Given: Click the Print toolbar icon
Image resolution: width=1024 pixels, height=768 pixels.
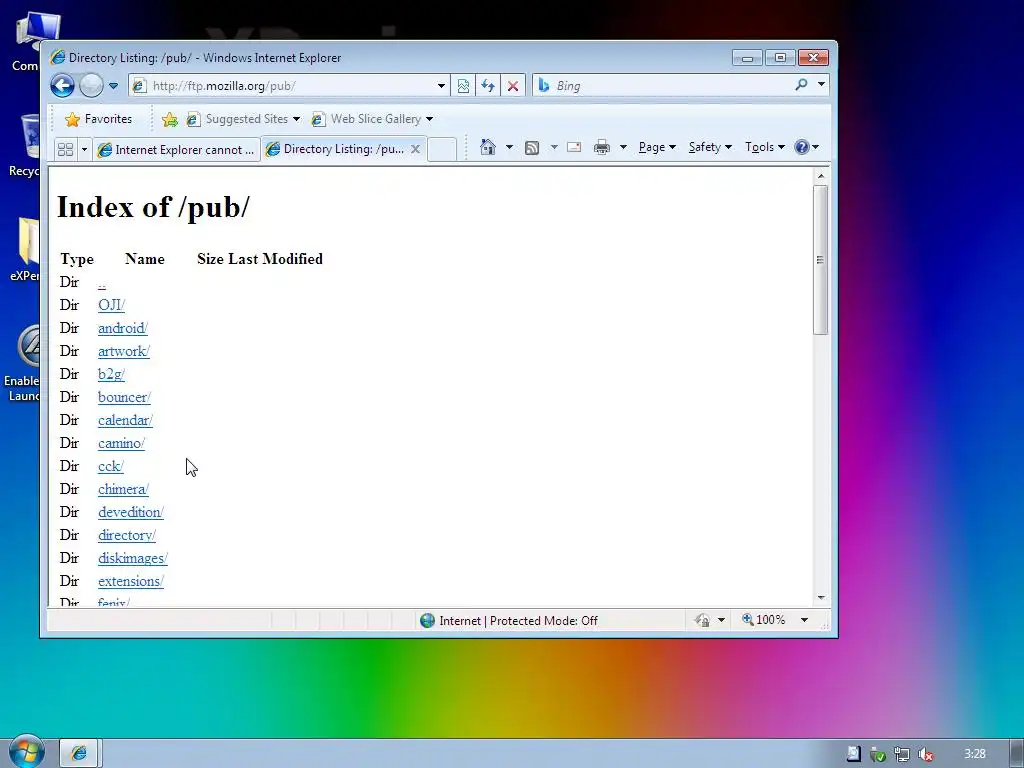Looking at the screenshot, I should click(601, 148).
